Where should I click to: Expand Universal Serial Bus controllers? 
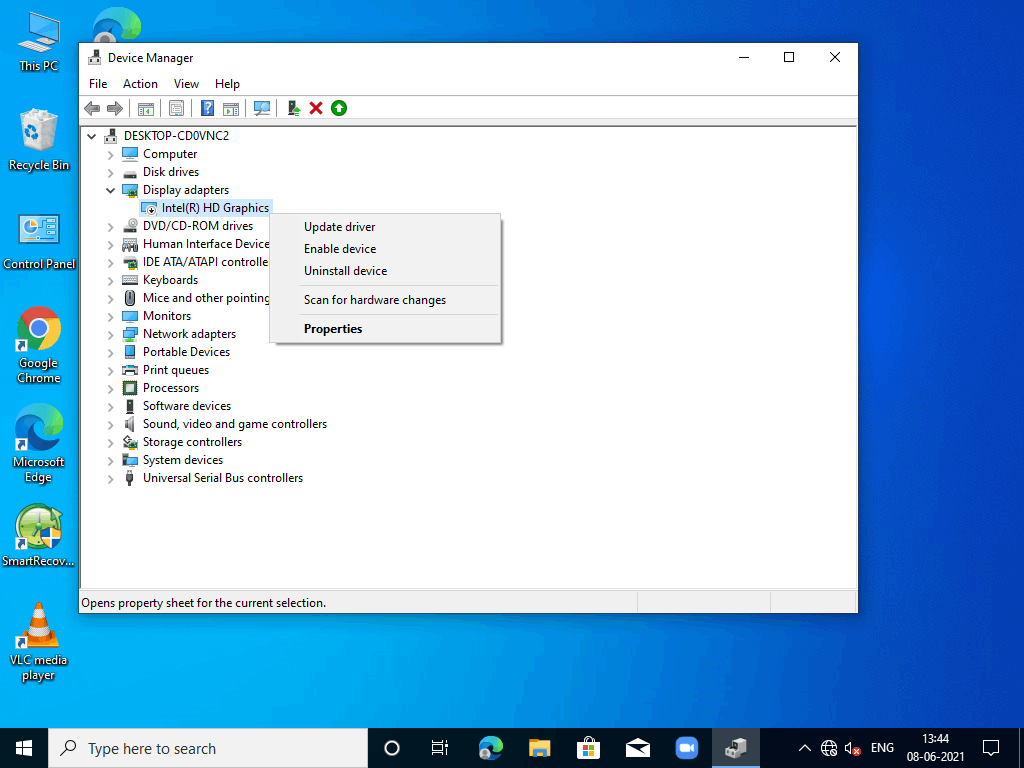[111, 478]
